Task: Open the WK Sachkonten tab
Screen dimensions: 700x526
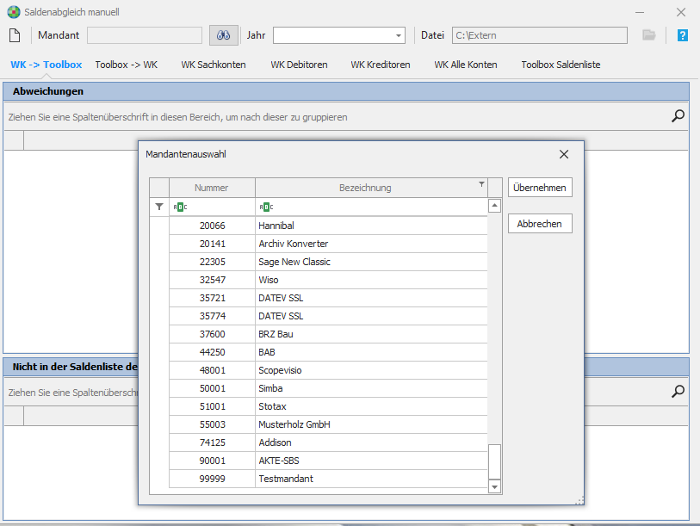Action: coord(213,65)
